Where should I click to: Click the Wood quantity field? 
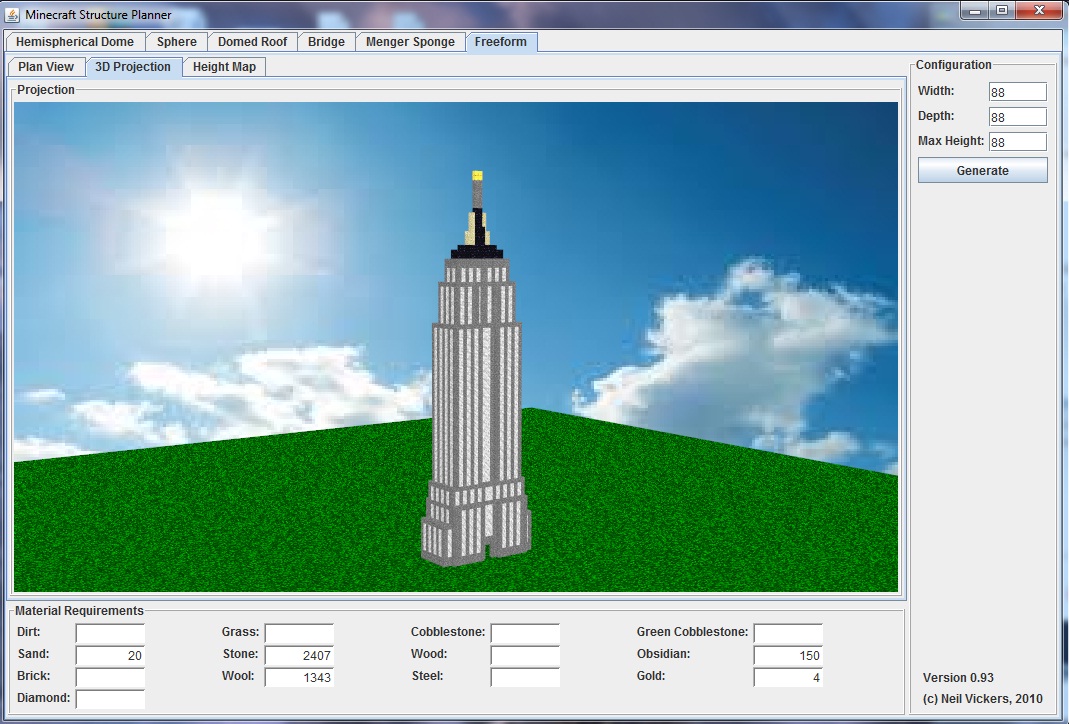(525, 655)
